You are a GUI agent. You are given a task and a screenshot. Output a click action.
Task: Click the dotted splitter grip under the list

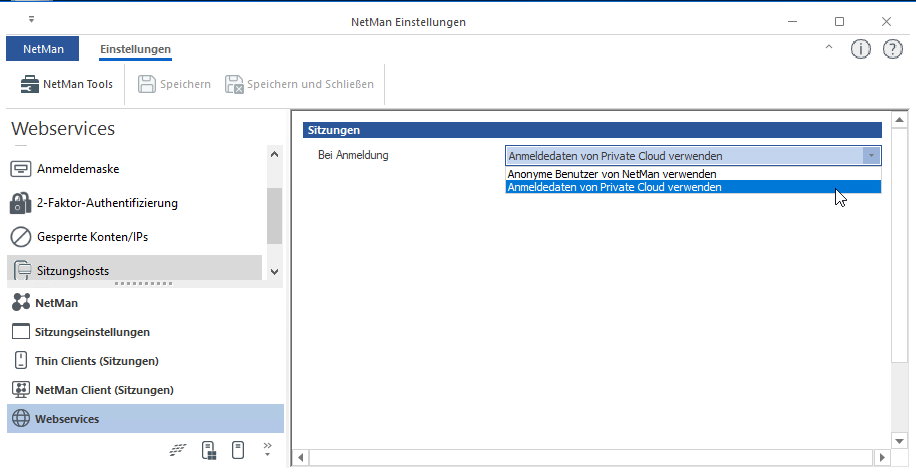(x=144, y=283)
